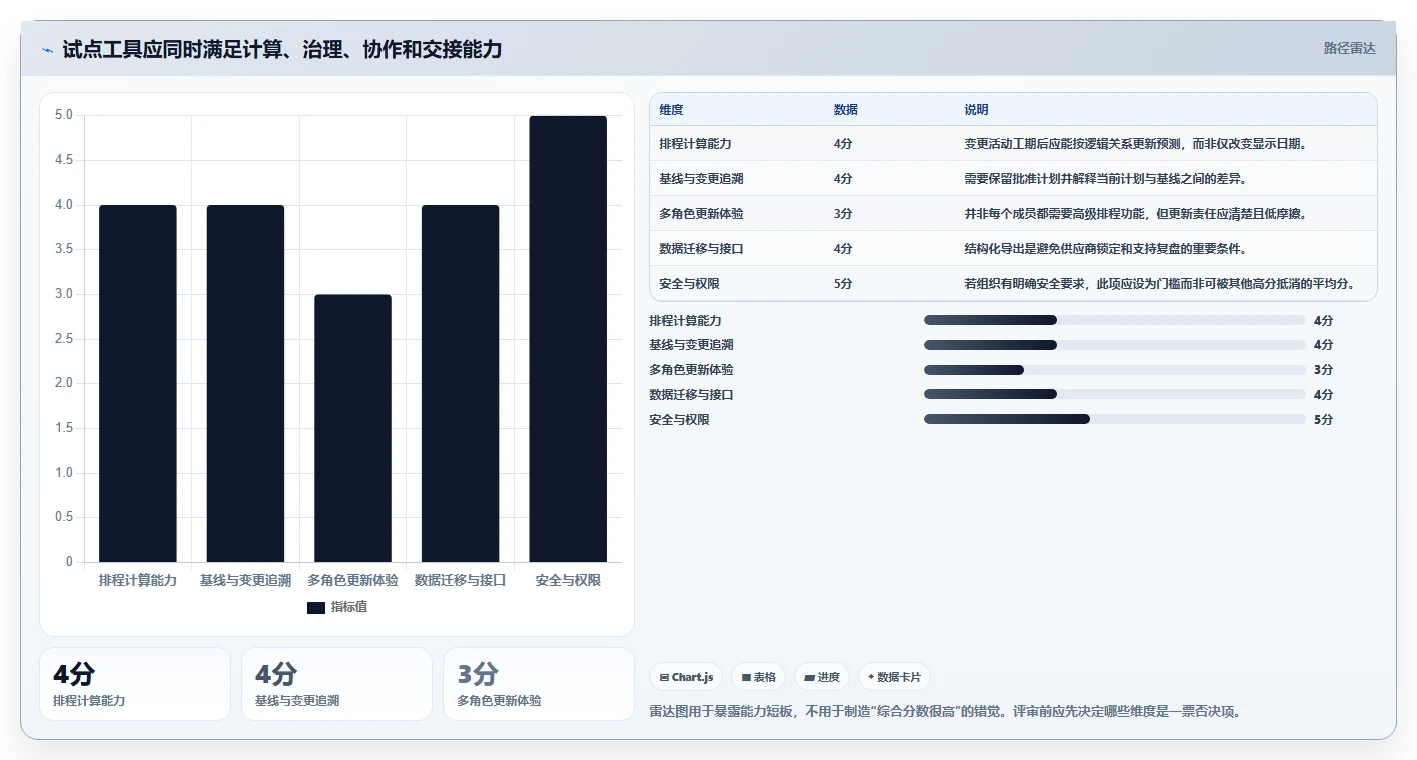This screenshot has width=1417, height=760.
Task: Click description starting 变更活动工期后
Action: coord(1136,144)
